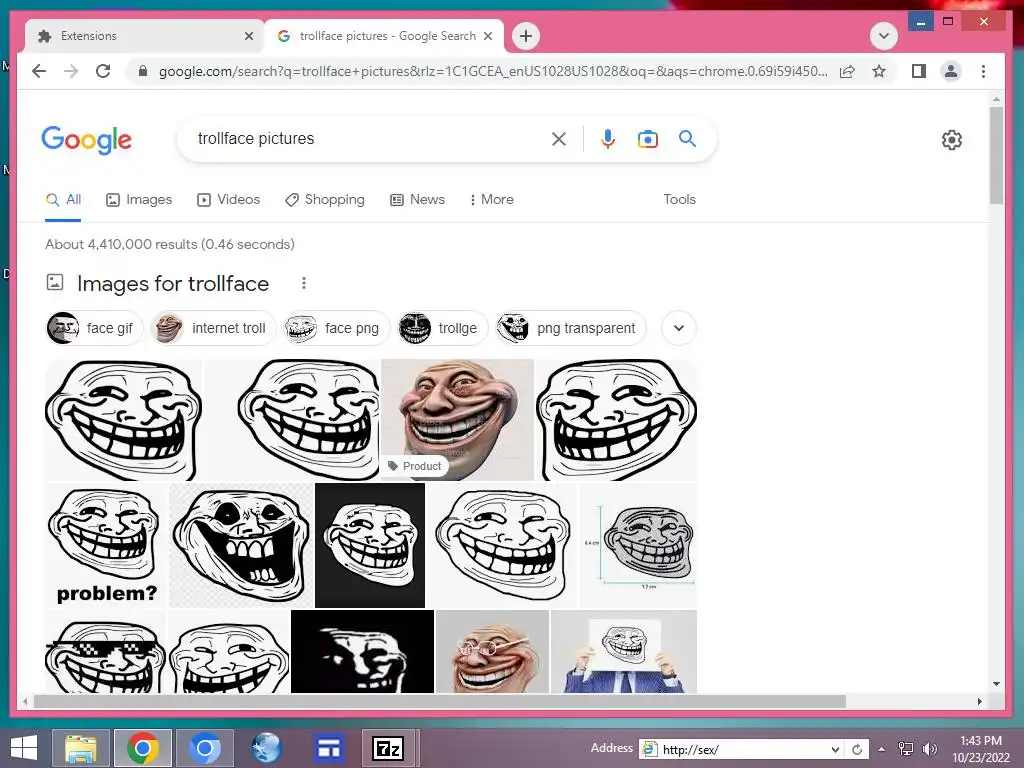The height and width of the screenshot is (768, 1024).
Task: Open the globe browser taskbar icon
Action: click(x=266, y=748)
